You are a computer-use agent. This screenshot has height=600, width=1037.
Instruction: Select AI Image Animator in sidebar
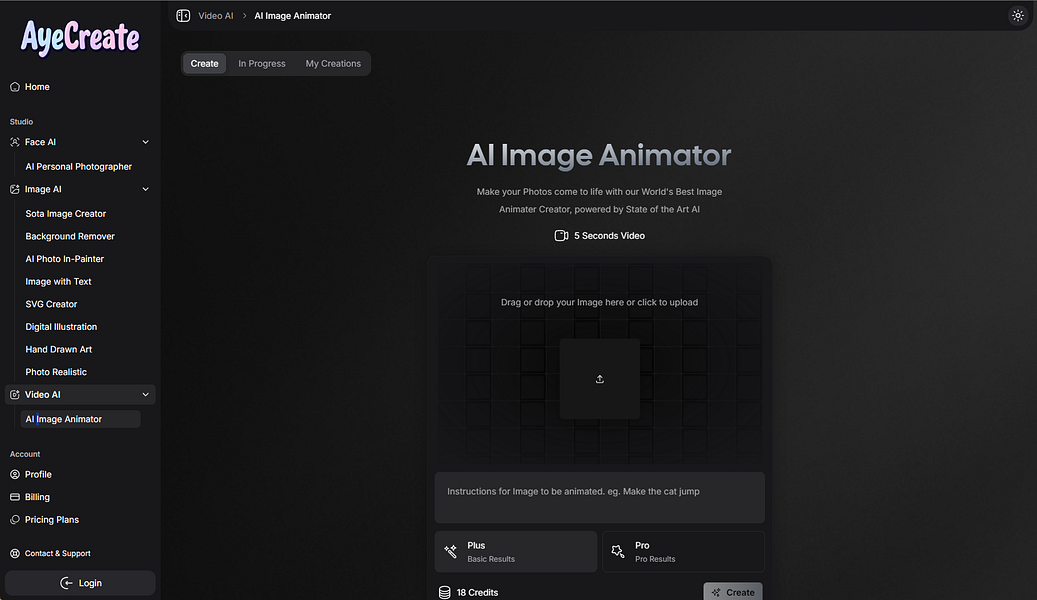(80, 419)
